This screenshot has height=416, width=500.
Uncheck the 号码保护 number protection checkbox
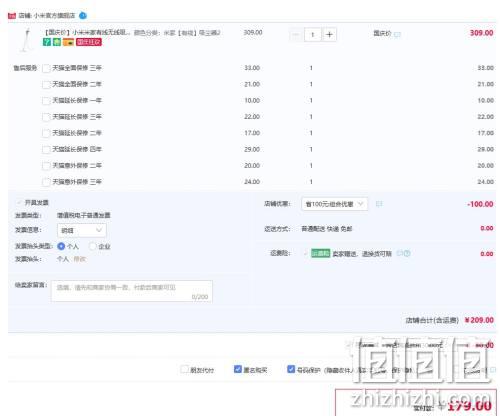pyautogui.click(x=291, y=369)
